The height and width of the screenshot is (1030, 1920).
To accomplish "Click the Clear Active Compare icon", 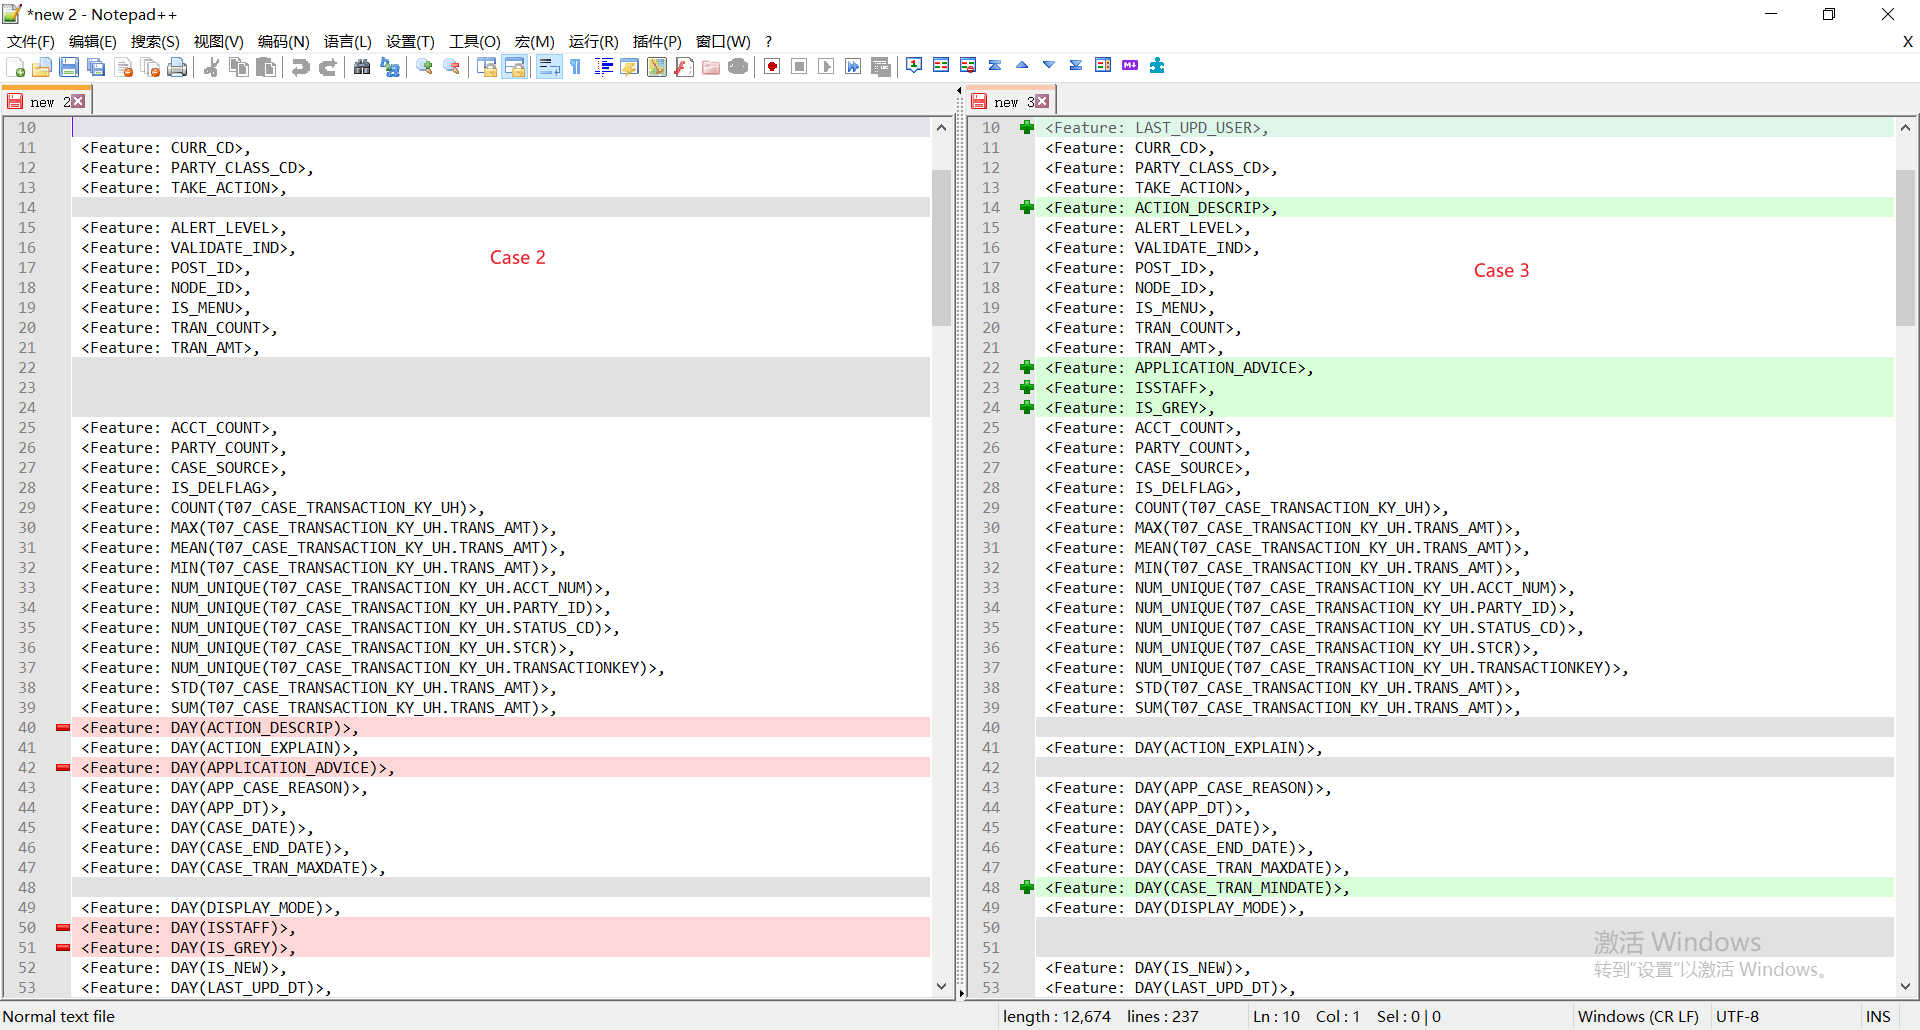I will point(968,65).
